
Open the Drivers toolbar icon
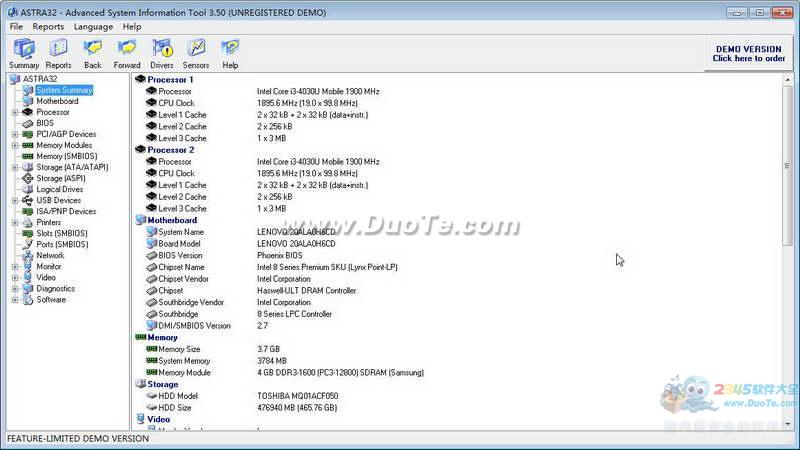click(162, 54)
